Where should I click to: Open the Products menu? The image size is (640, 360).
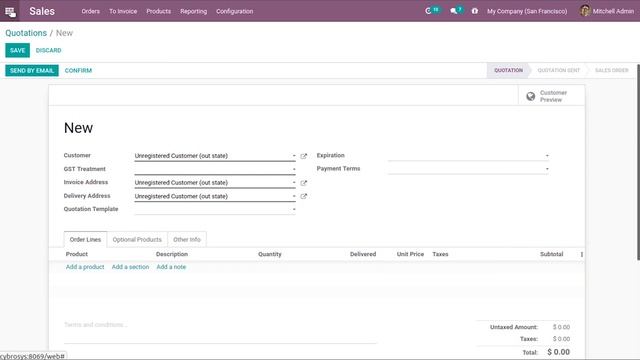click(158, 11)
